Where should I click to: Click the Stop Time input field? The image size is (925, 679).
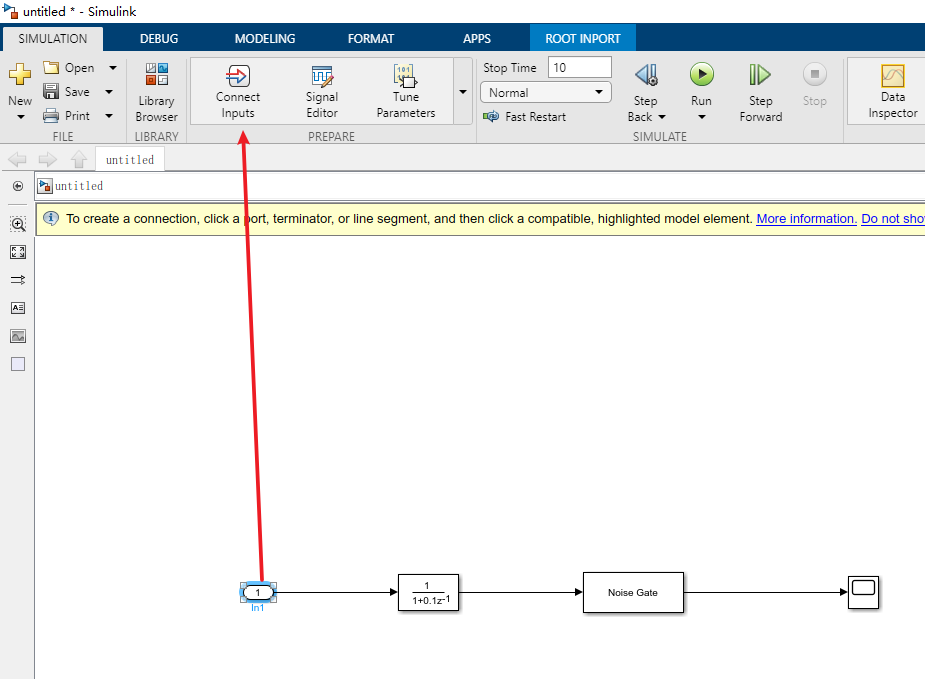click(x=579, y=67)
